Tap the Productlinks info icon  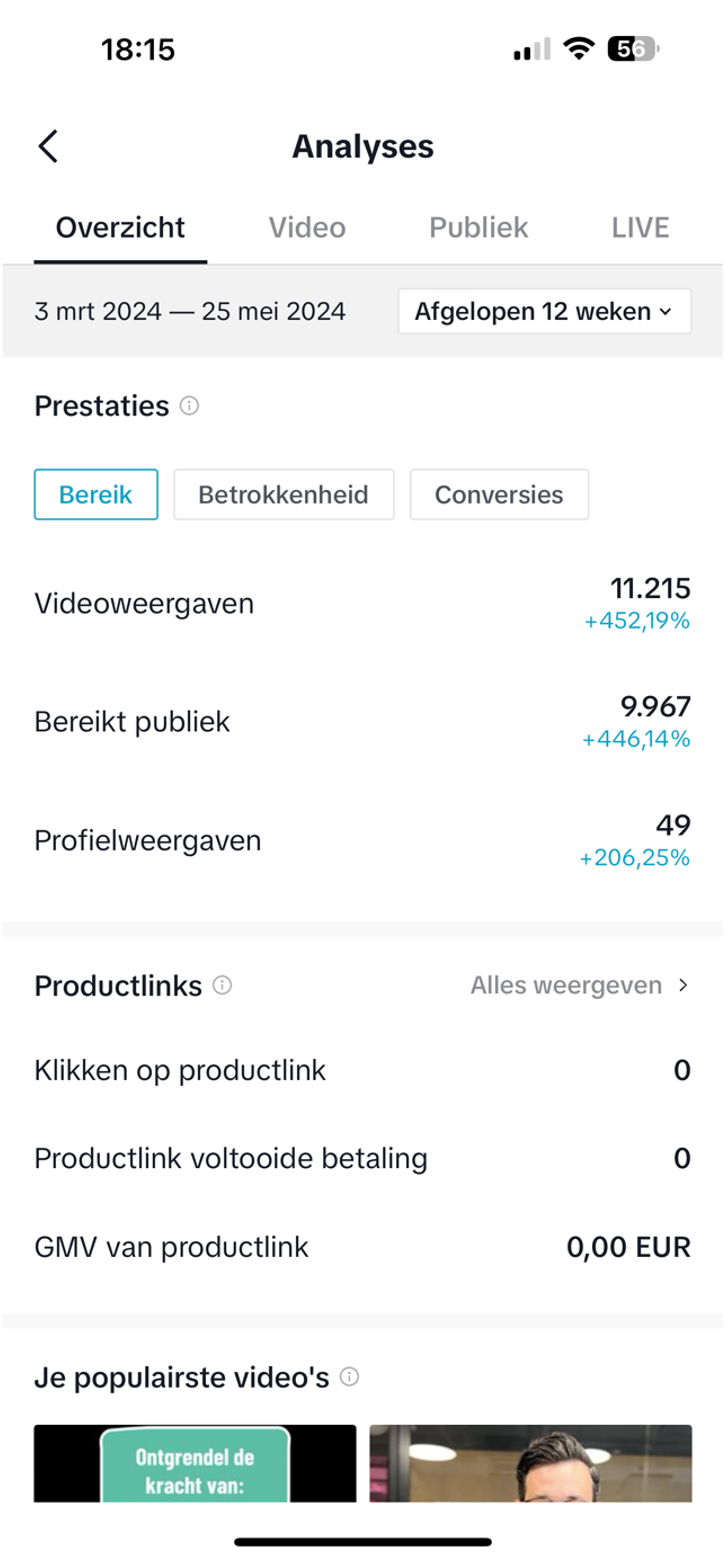pos(222,986)
